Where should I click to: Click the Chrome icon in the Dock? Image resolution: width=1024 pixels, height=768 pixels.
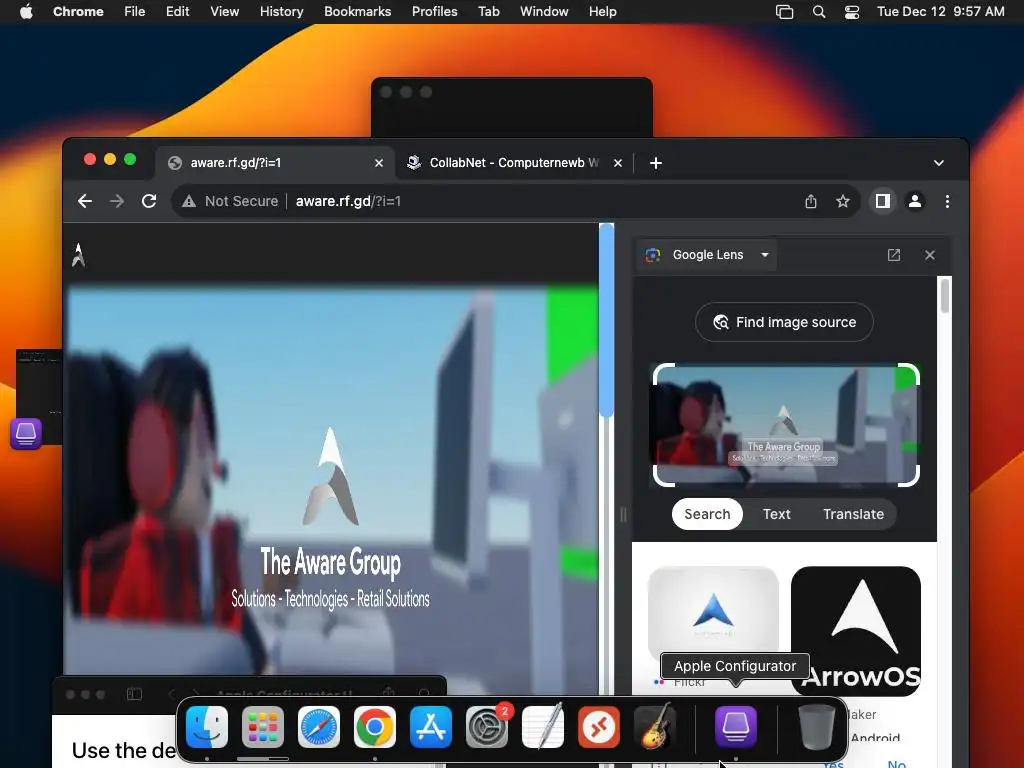coord(375,727)
